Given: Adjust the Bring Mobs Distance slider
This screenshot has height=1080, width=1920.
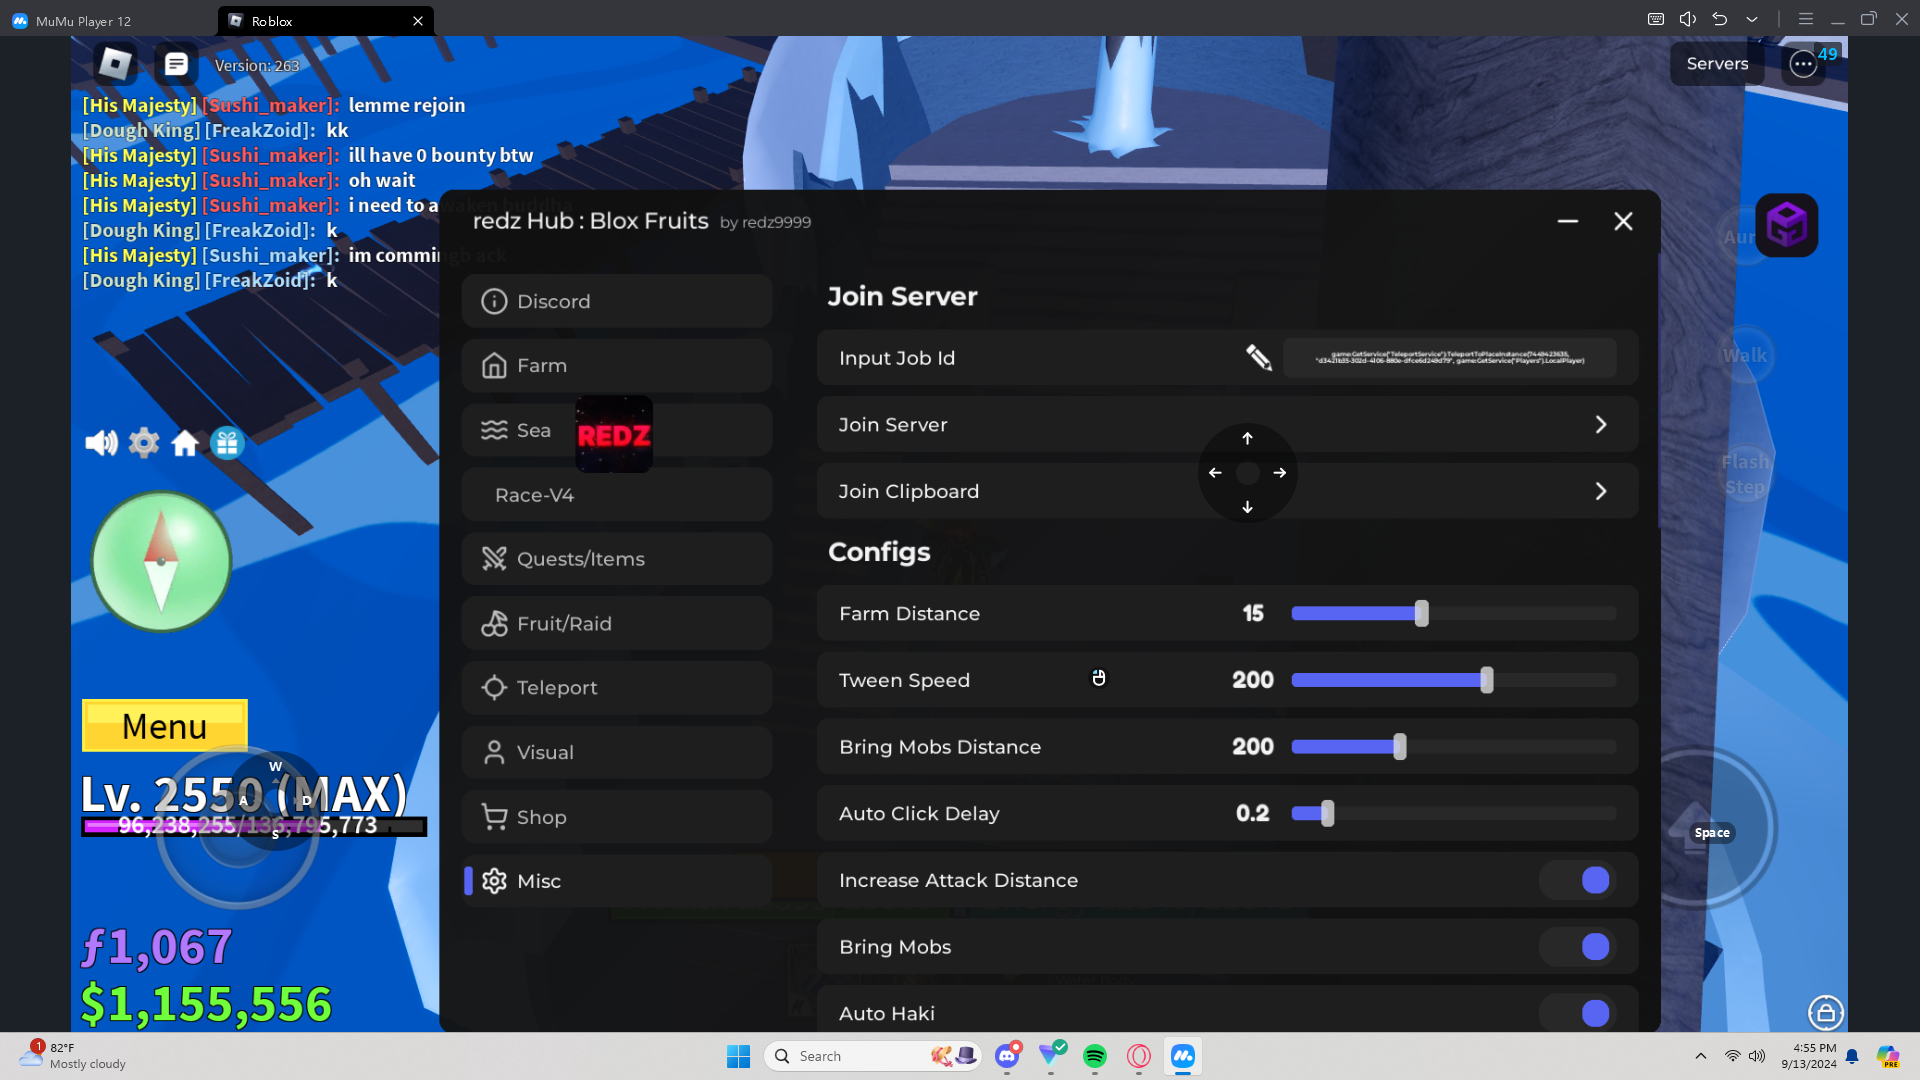Looking at the screenshot, I should click(x=1453, y=747).
